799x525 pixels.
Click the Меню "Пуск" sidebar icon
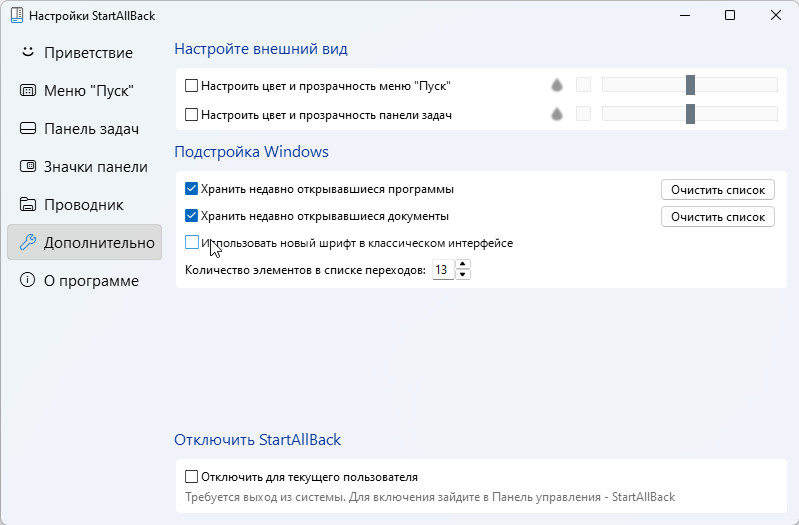28,90
